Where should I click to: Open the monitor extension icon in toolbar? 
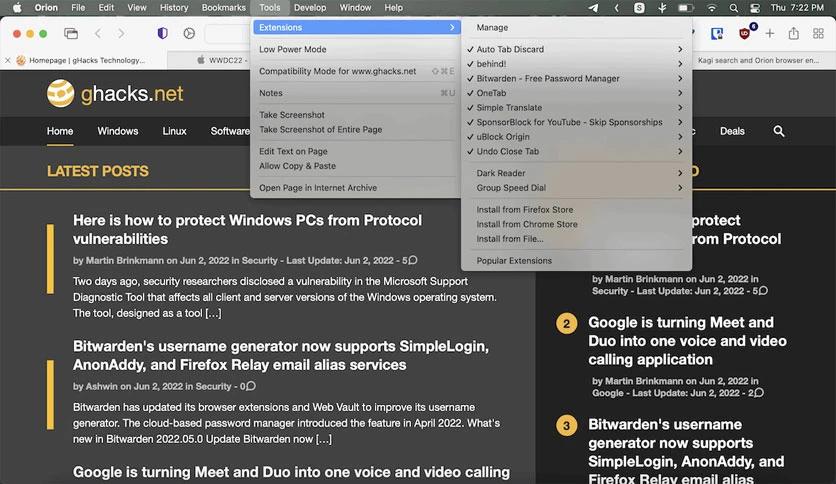(717, 34)
